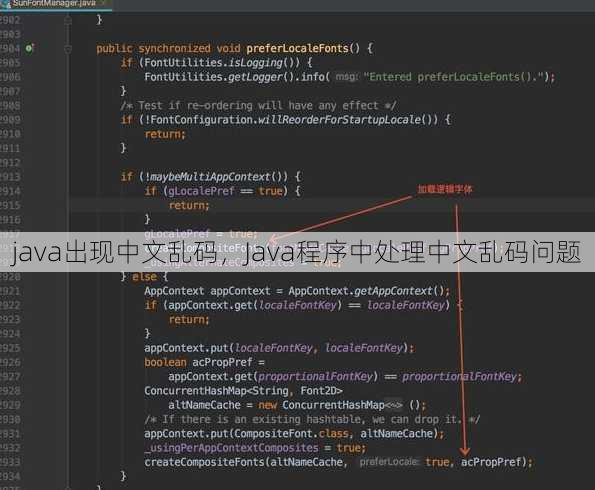Click AppContext.getAppContext() call
Image resolution: width=595 pixels, height=490 pixels.
tap(366, 291)
